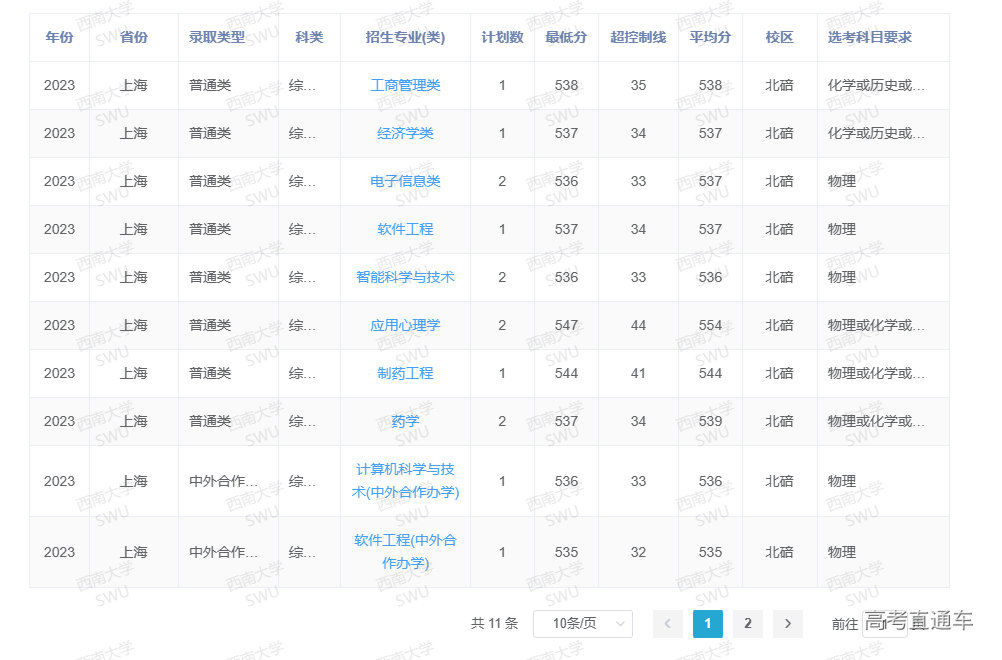This screenshot has width=1002, height=660.
Task: Open the 工商管理类 major link
Action: coord(405,86)
